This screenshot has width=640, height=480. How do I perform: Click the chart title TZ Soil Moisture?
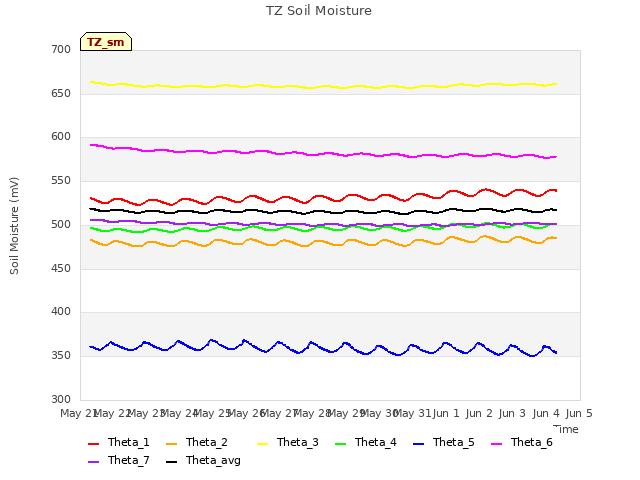point(319,11)
